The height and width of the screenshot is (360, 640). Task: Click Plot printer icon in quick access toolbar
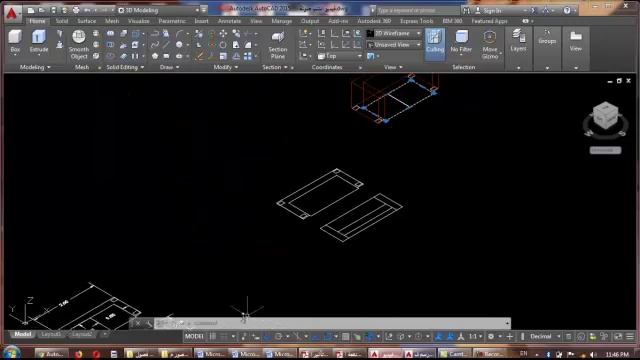click(x=76, y=10)
